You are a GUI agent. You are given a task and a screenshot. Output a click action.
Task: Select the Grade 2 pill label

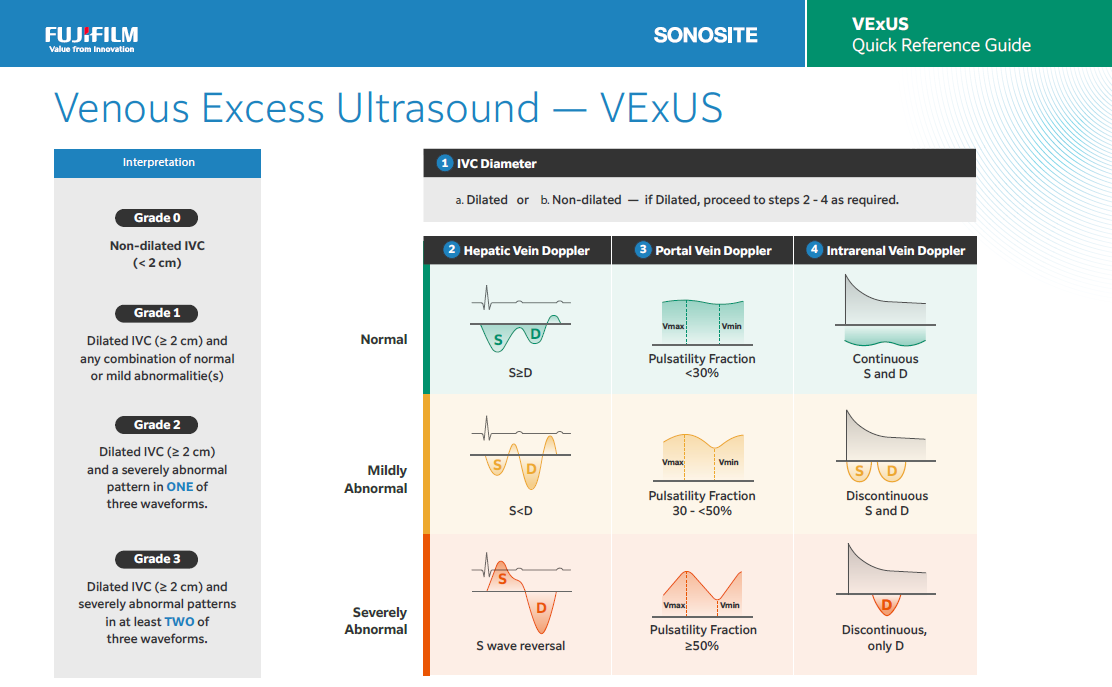pyautogui.click(x=157, y=425)
